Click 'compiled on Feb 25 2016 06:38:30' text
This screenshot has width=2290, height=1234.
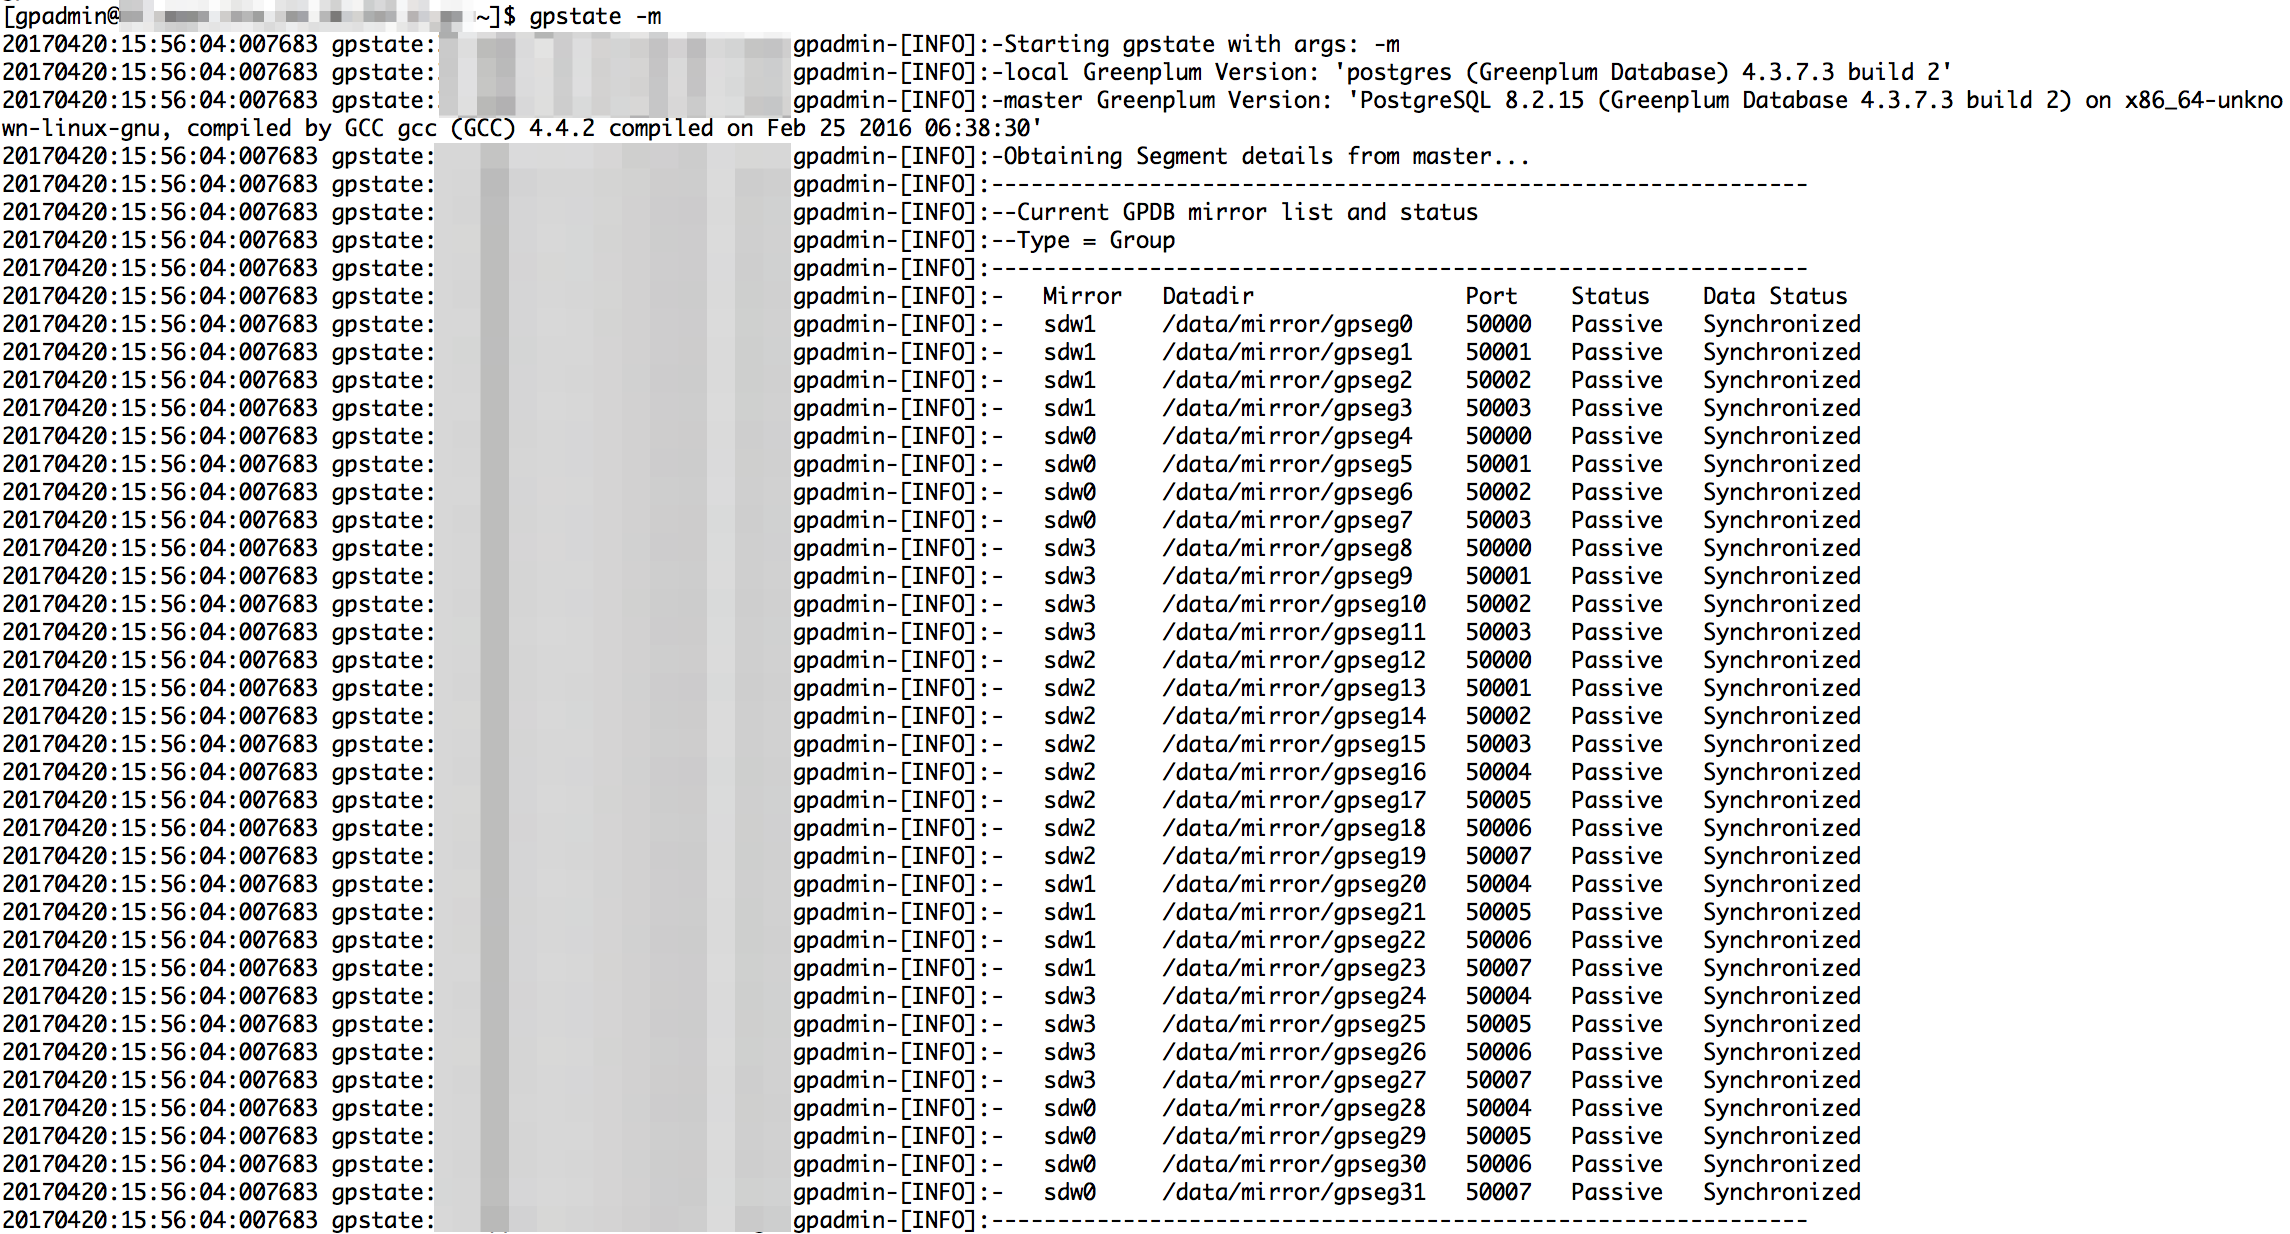[x=825, y=128]
